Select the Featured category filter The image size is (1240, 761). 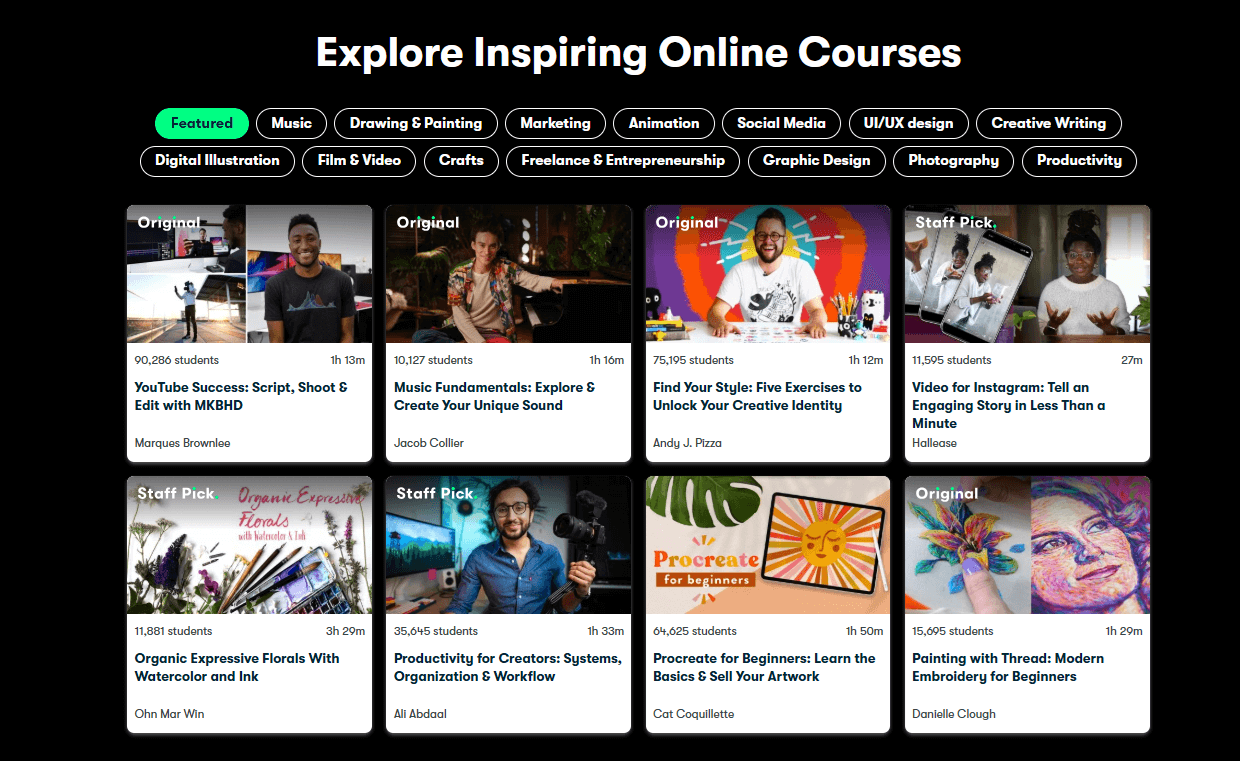coord(201,123)
